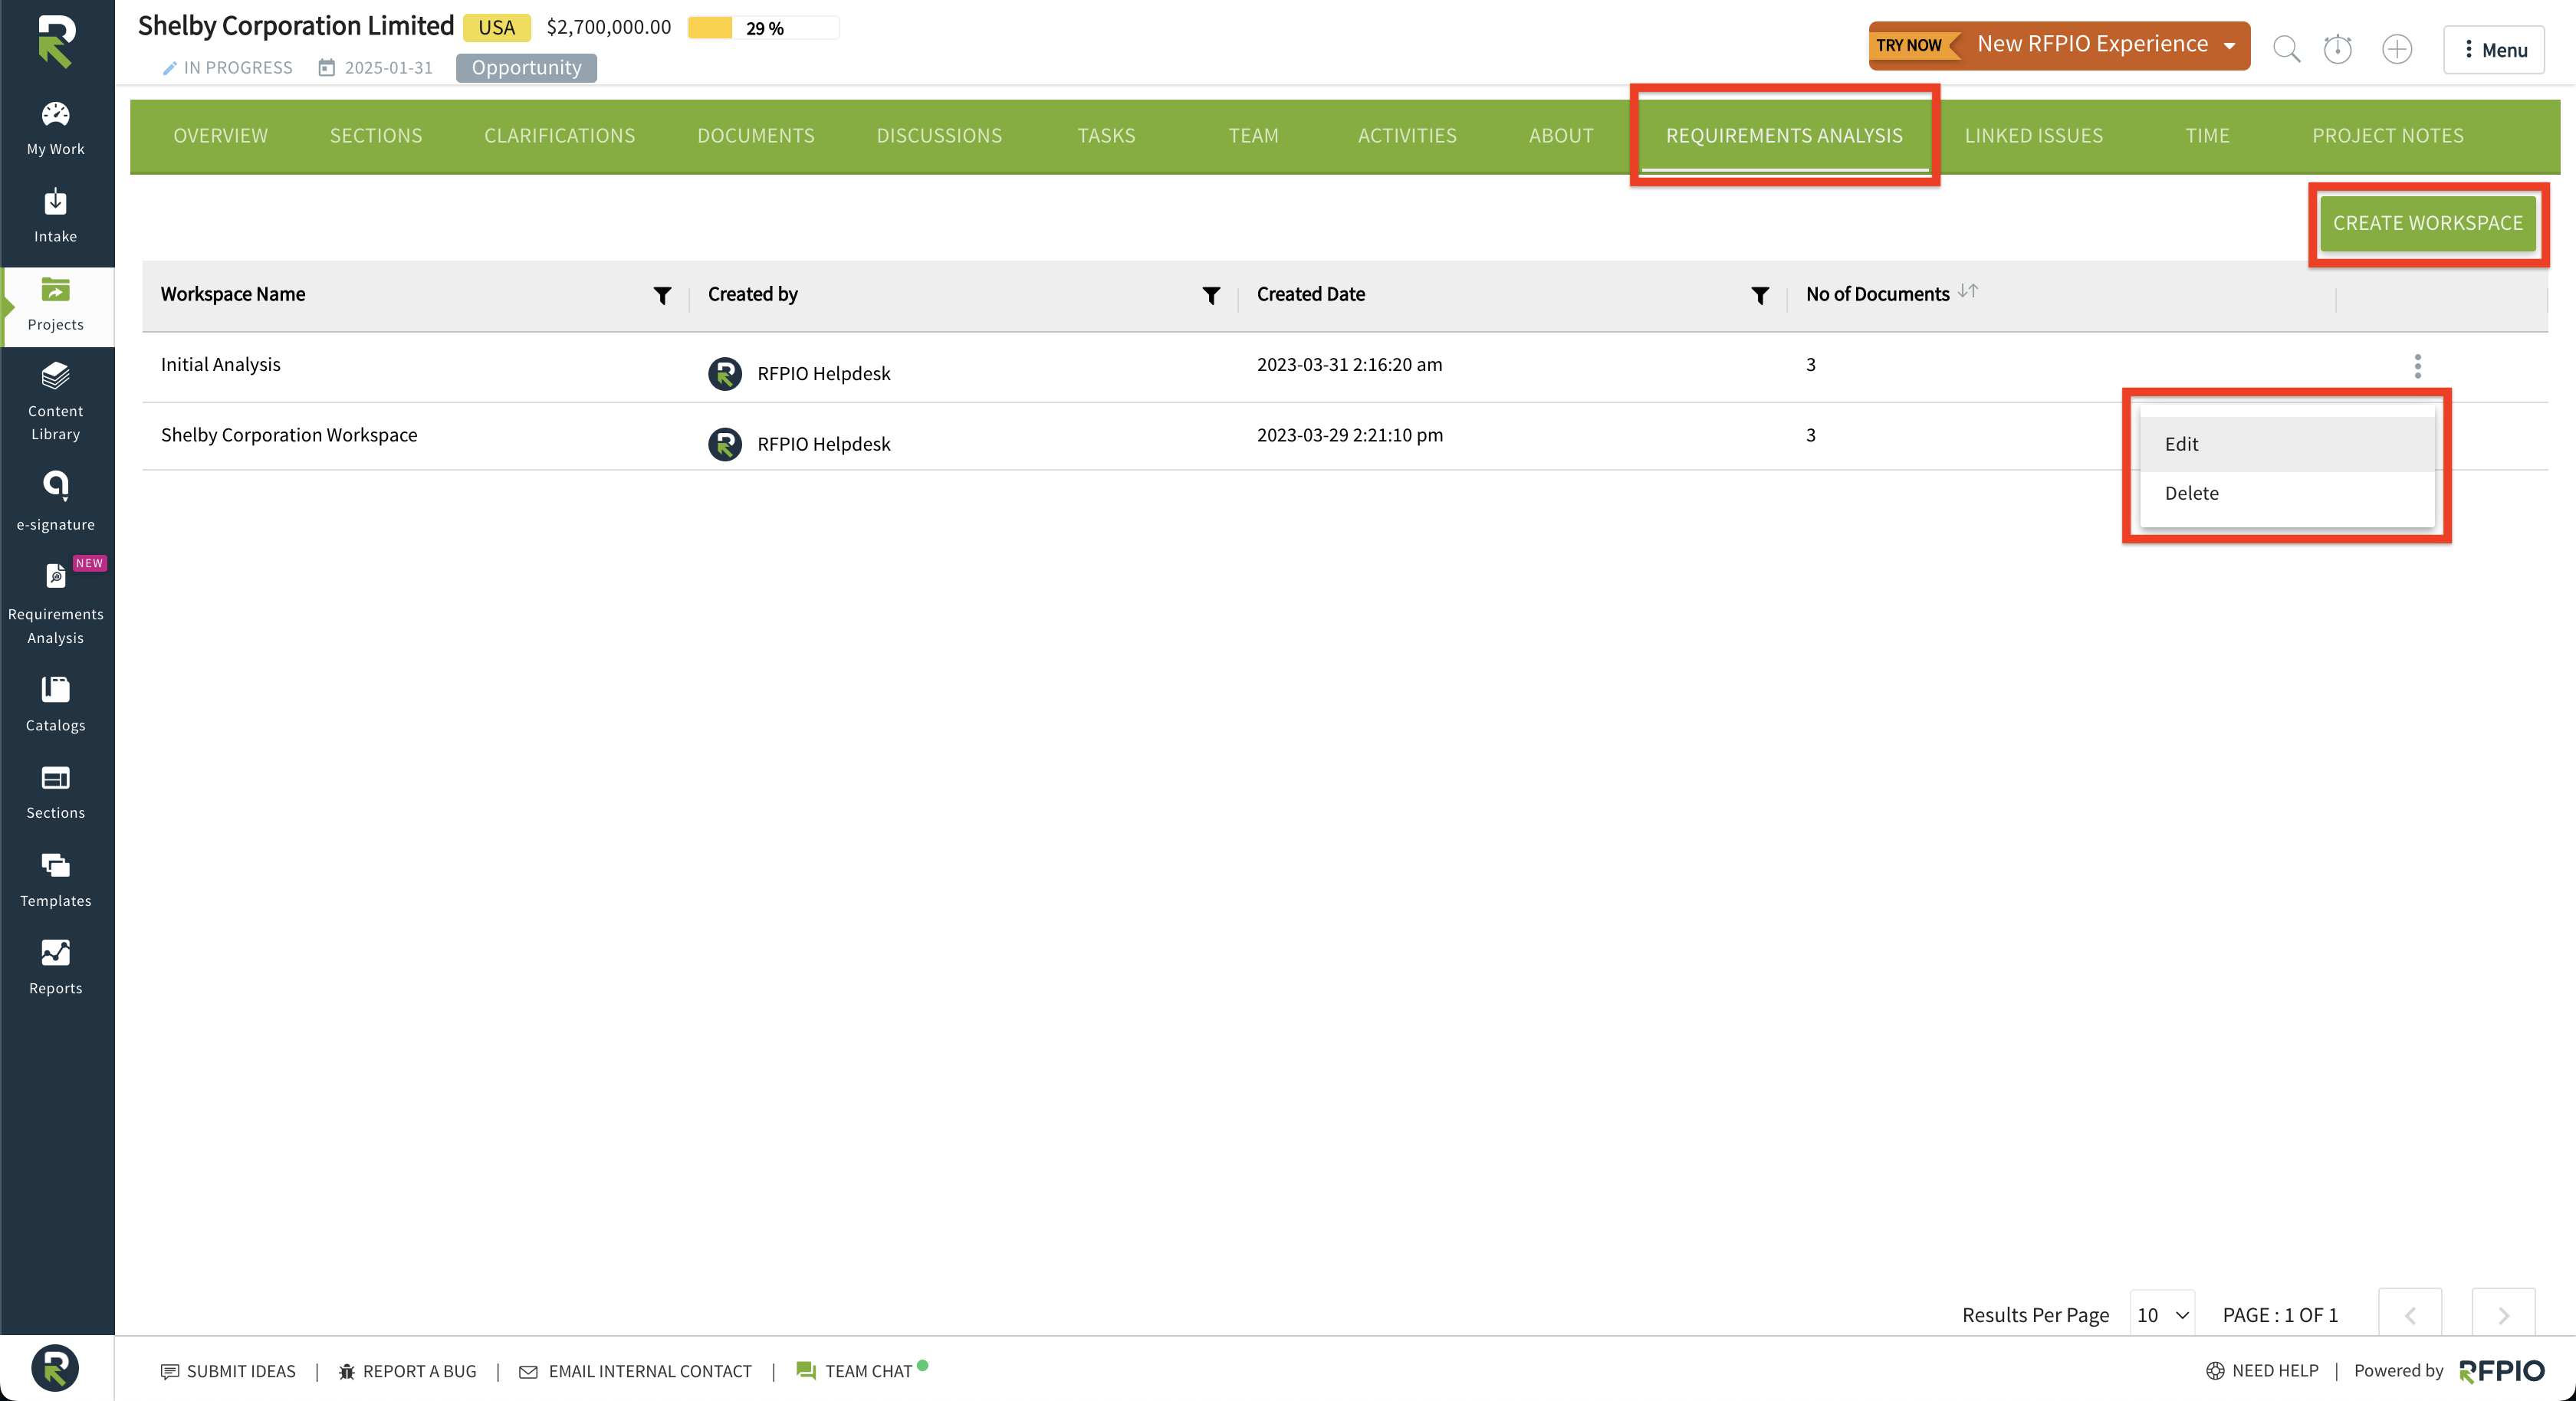This screenshot has height=1401, width=2576.
Task: Click the RFPIO logo at top of sidebar
Action: coord(56,42)
